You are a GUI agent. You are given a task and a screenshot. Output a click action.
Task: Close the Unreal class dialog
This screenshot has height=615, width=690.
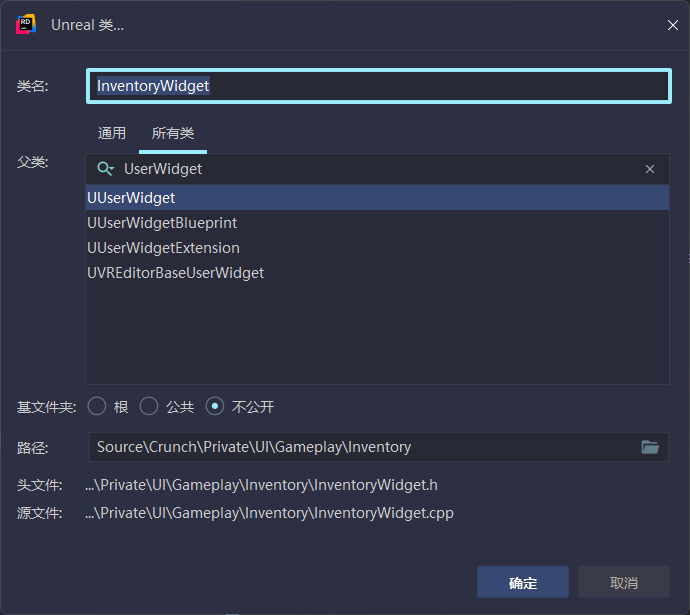[672, 25]
